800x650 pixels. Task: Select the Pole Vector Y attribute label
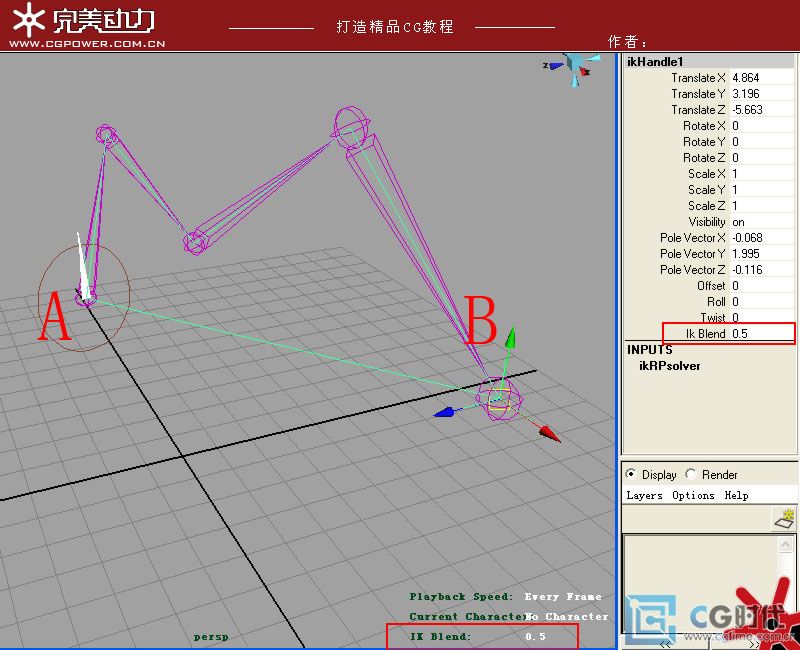pyautogui.click(x=692, y=254)
